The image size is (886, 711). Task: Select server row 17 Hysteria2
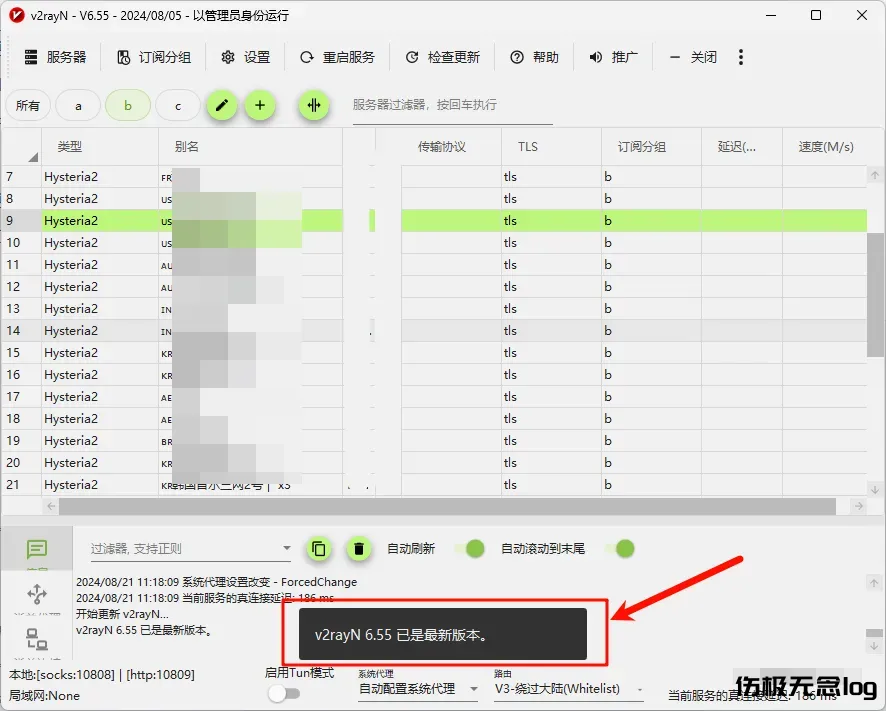[434, 397]
